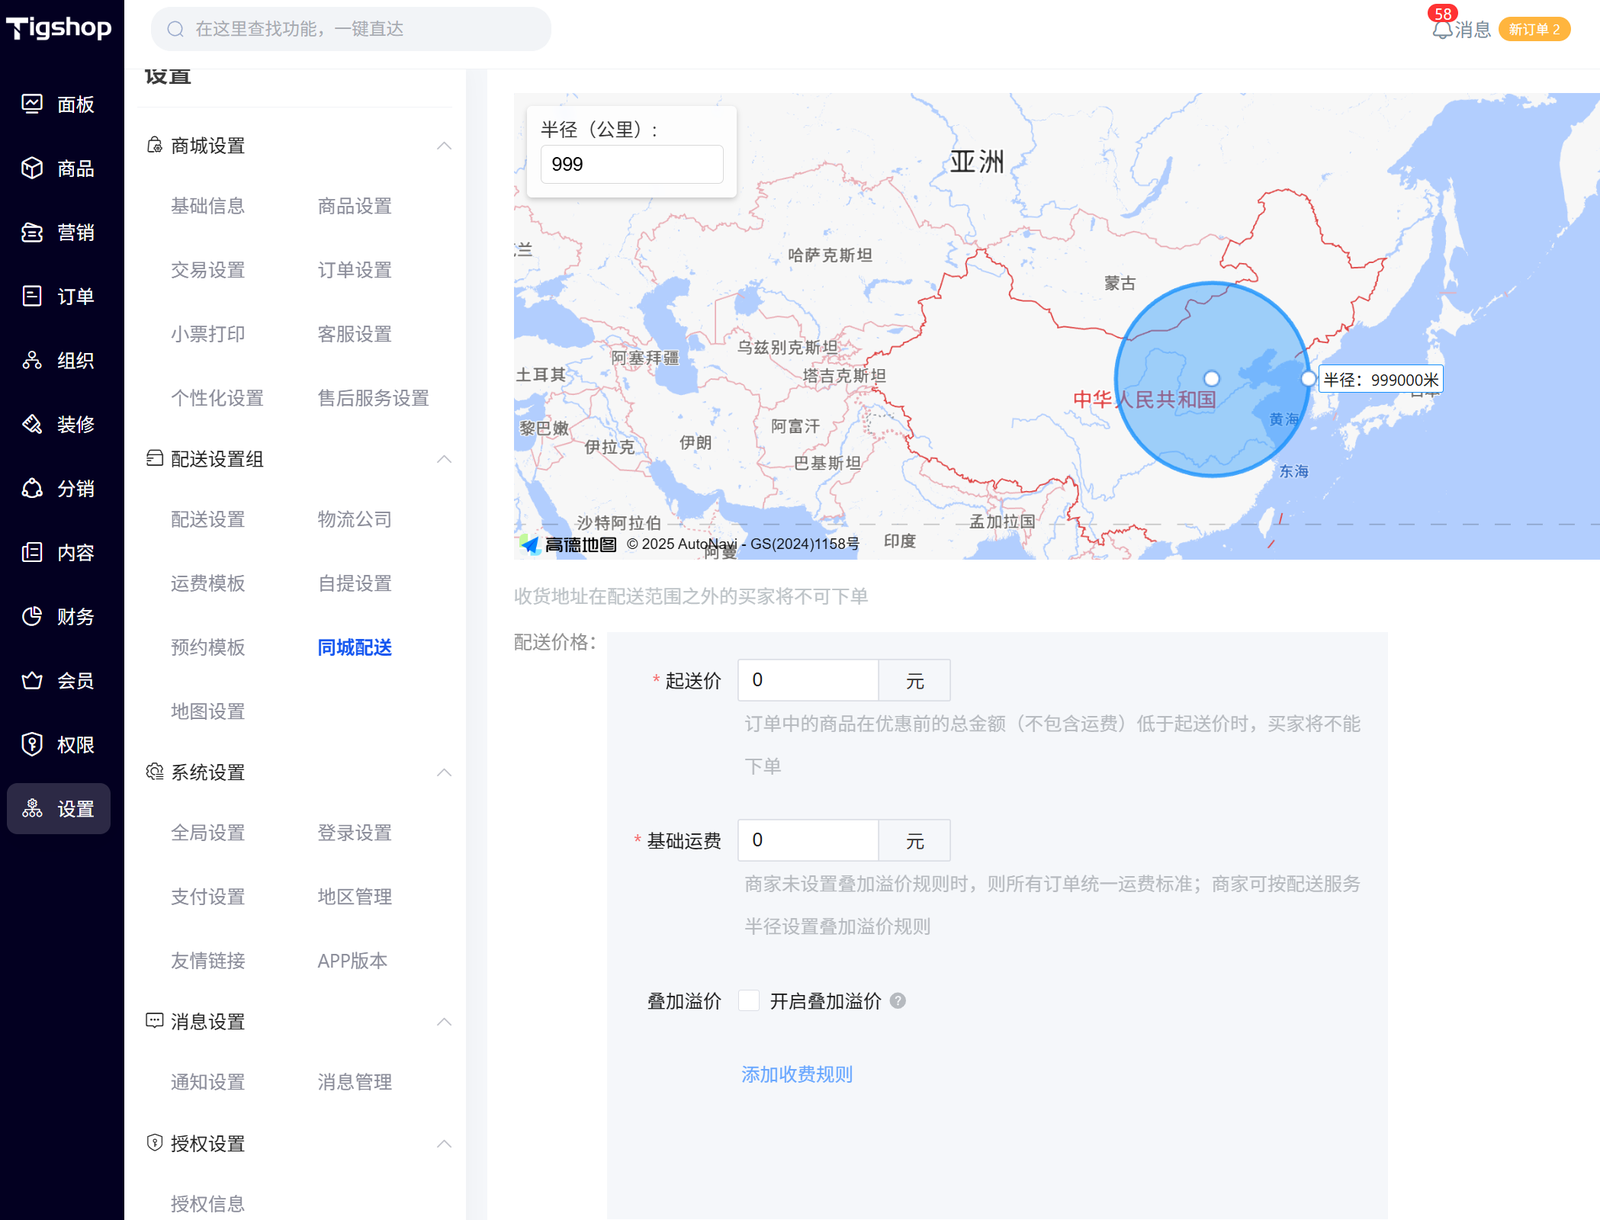Enable the 开启叠加溢价 checkbox
Image resolution: width=1600 pixels, height=1220 pixels.
click(x=748, y=1001)
